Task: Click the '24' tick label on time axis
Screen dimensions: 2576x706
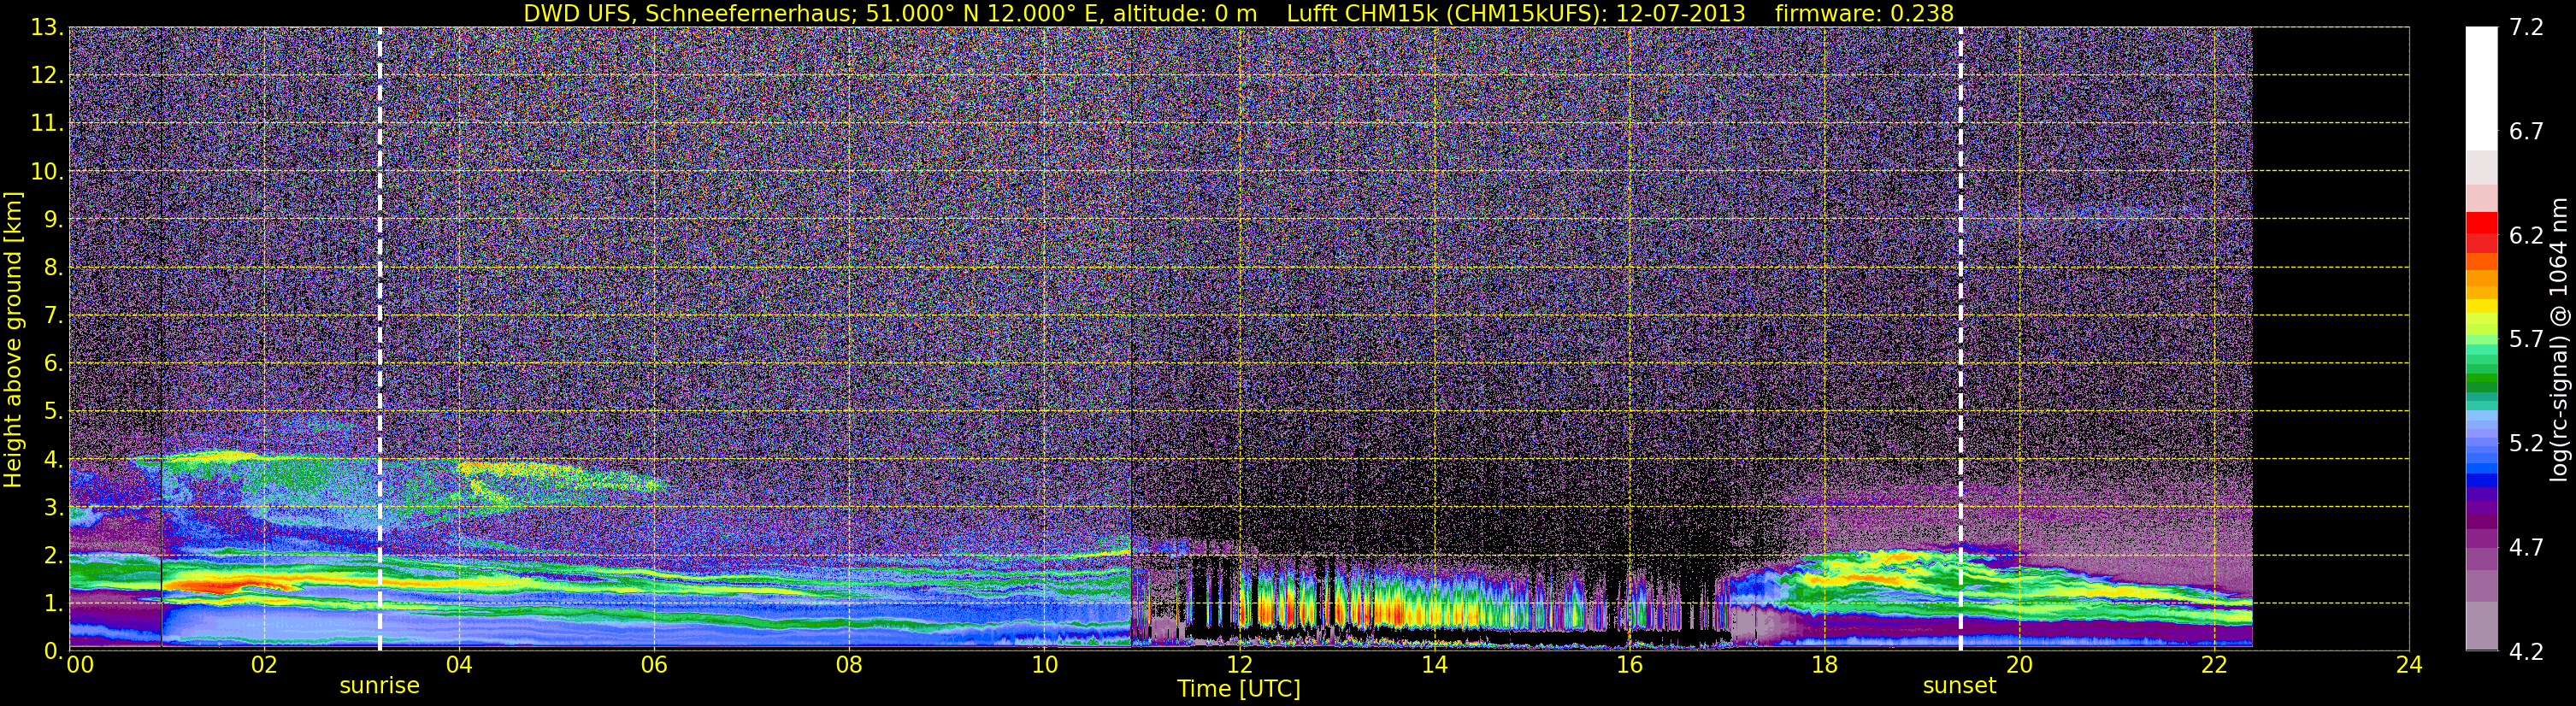Action: pyautogui.click(x=2409, y=665)
